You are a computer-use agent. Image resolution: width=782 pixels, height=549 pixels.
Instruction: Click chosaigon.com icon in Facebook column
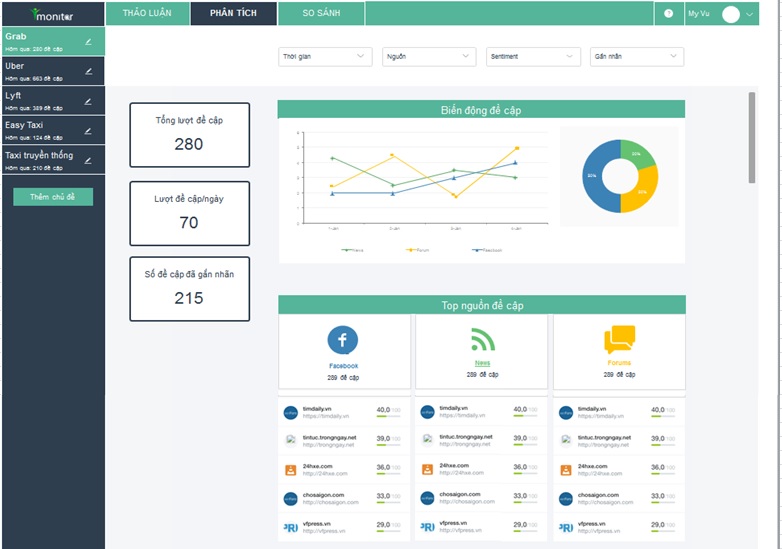pos(290,499)
